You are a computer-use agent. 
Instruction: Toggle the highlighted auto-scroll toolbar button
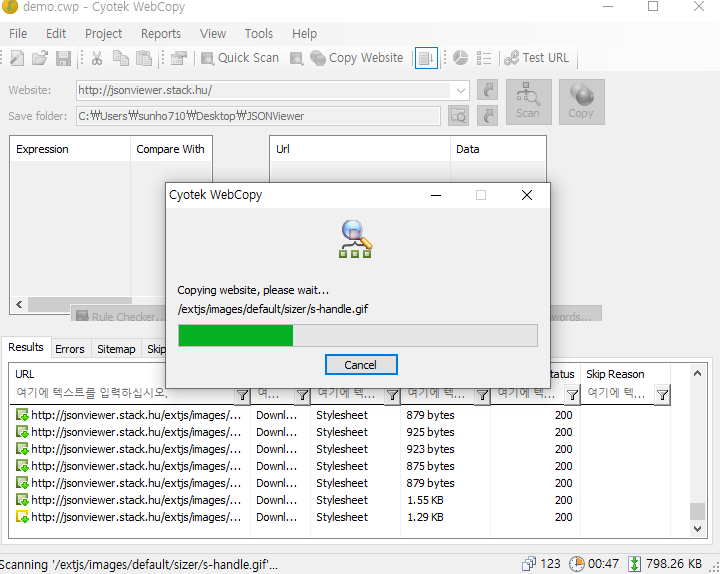[426, 58]
